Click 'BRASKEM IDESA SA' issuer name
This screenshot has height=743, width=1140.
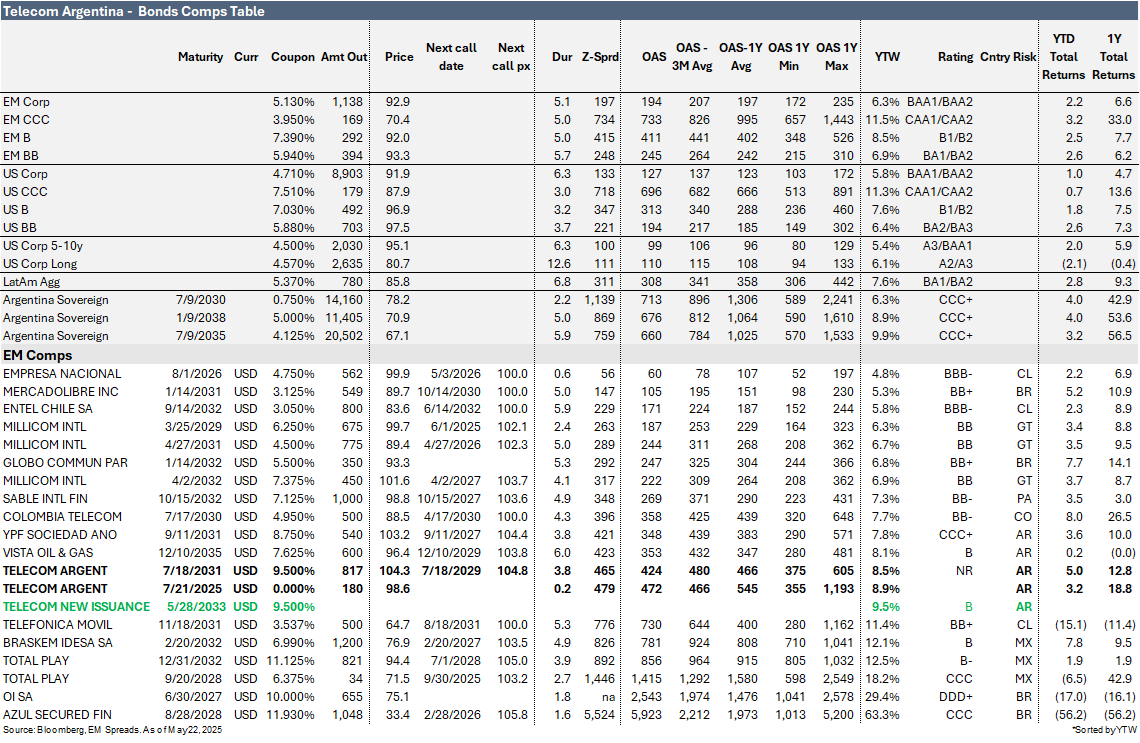click(x=57, y=643)
